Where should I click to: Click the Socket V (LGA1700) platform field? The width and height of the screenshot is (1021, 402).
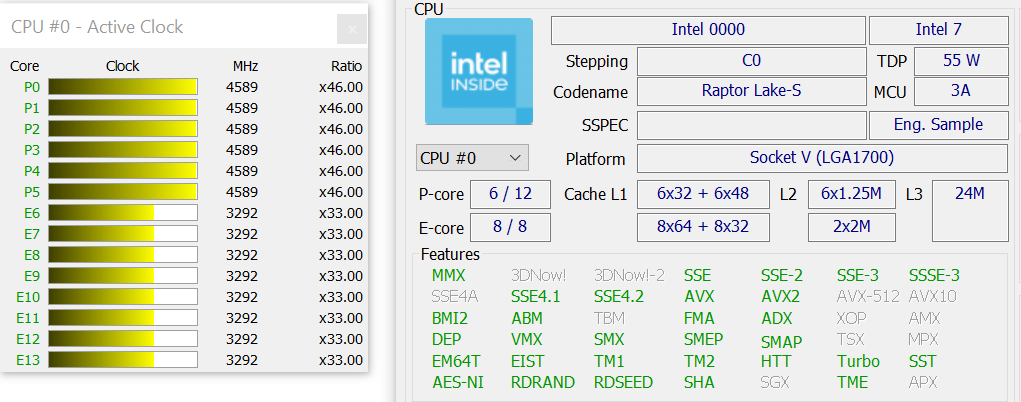(x=822, y=158)
